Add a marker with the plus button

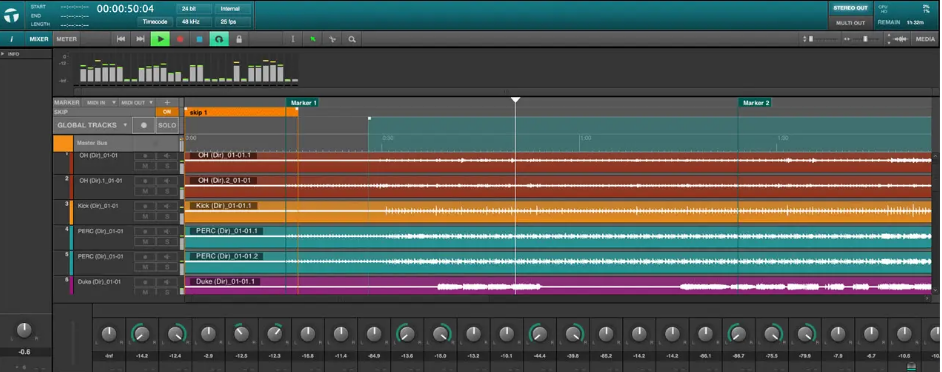(x=168, y=103)
